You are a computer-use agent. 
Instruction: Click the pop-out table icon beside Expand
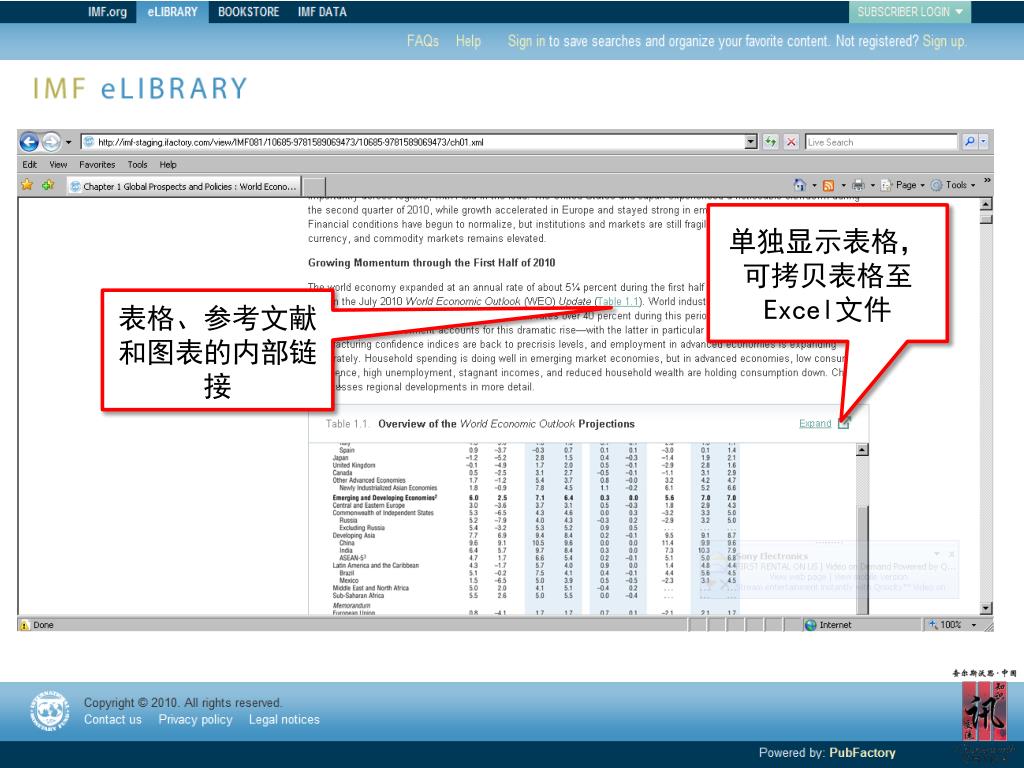coord(844,423)
